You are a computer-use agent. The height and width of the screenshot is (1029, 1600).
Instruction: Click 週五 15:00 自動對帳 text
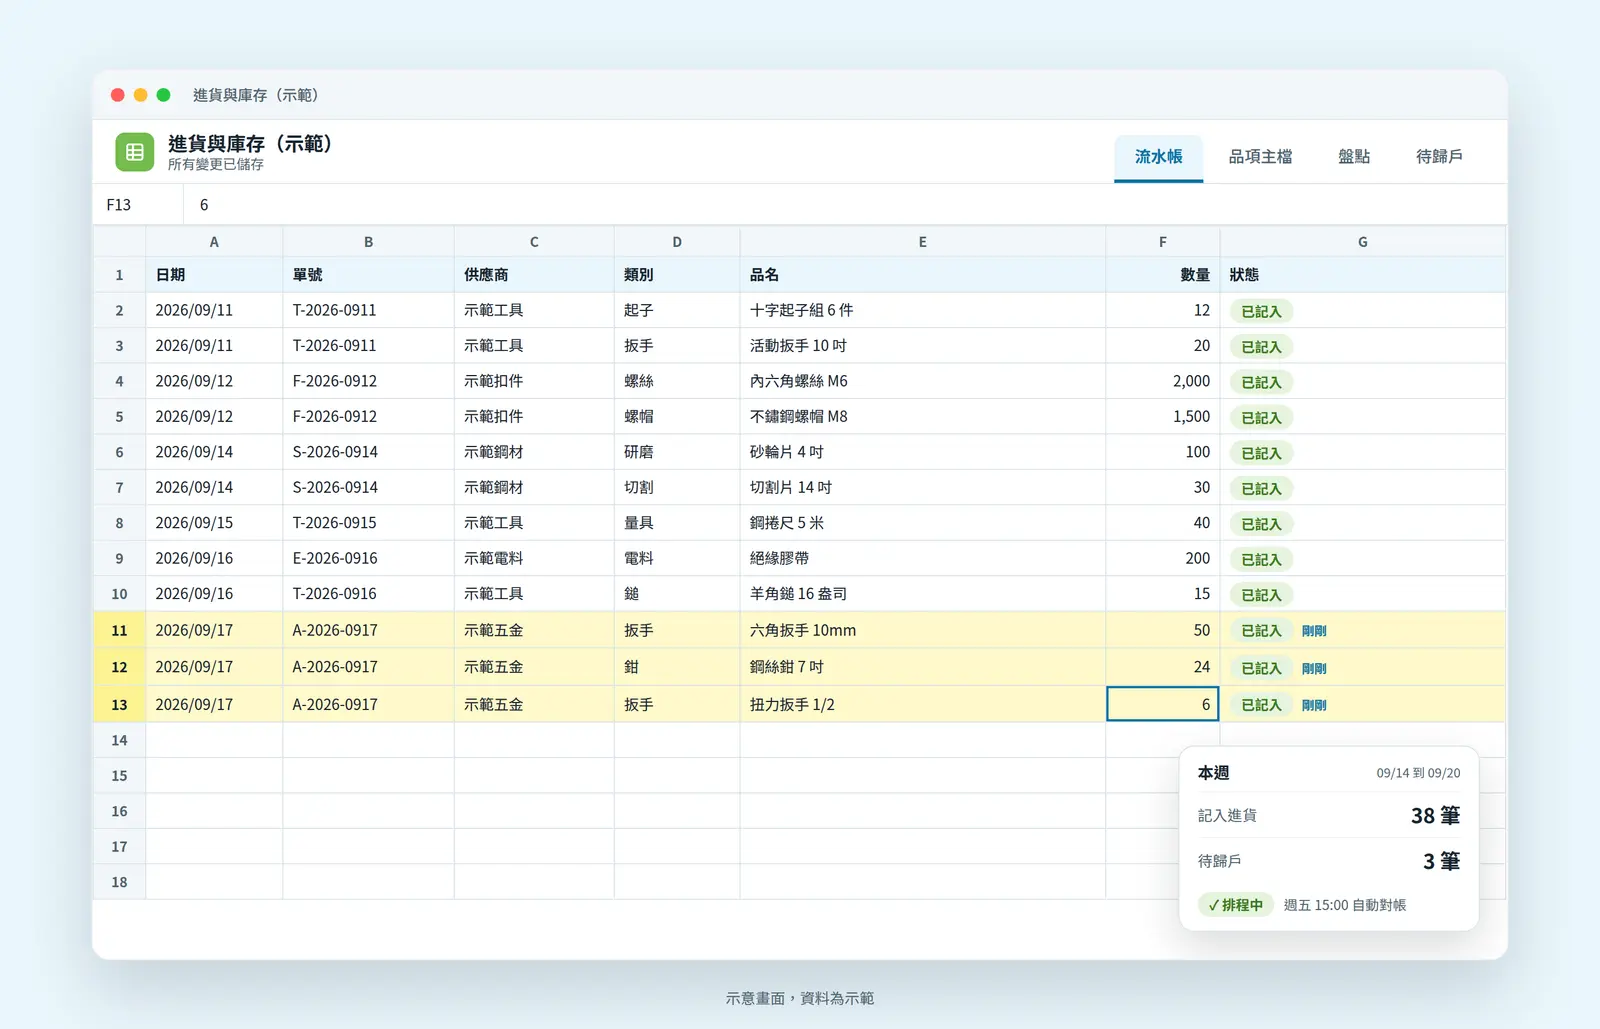pyautogui.click(x=1345, y=905)
